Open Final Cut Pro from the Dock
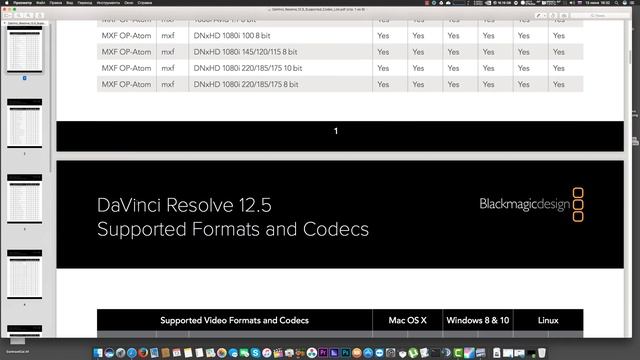640x360 pixels. [x=278, y=353]
